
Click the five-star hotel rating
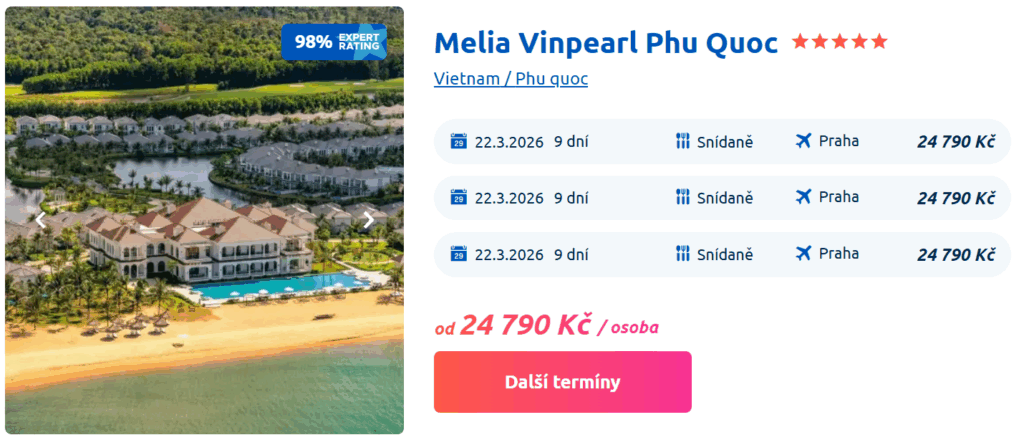(x=839, y=42)
